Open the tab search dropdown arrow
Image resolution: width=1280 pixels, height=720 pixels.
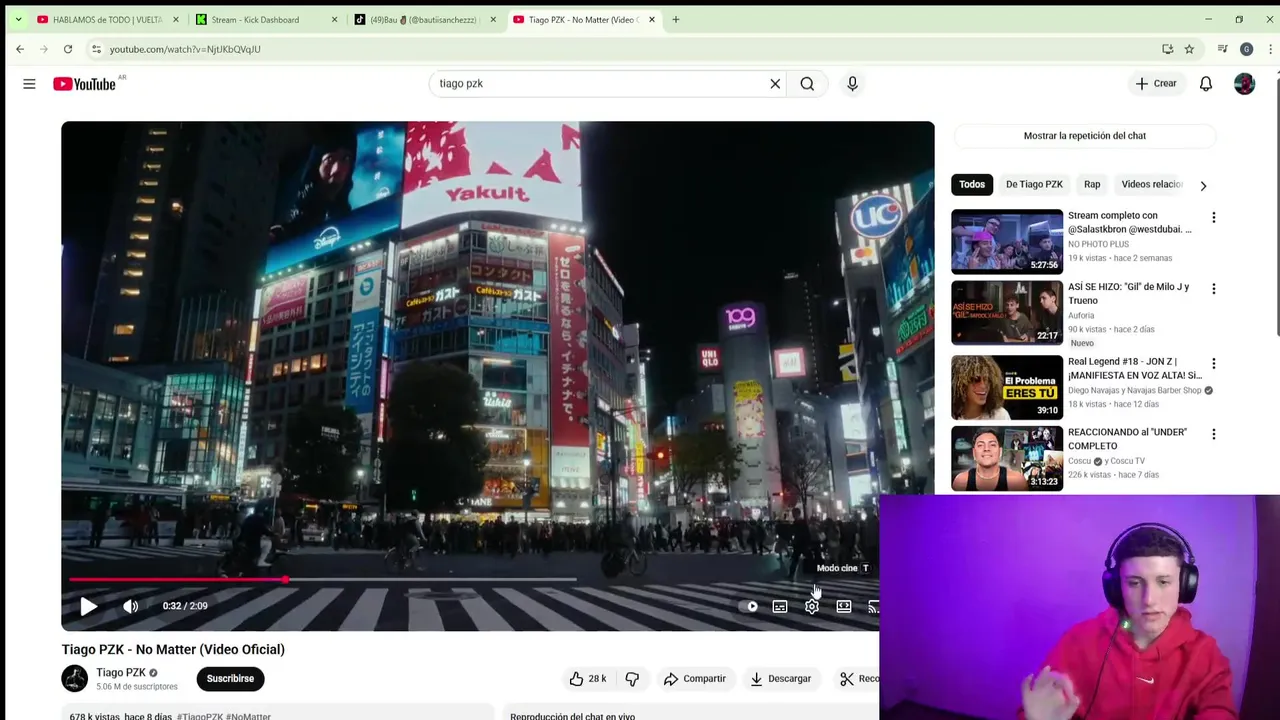click(18, 20)
